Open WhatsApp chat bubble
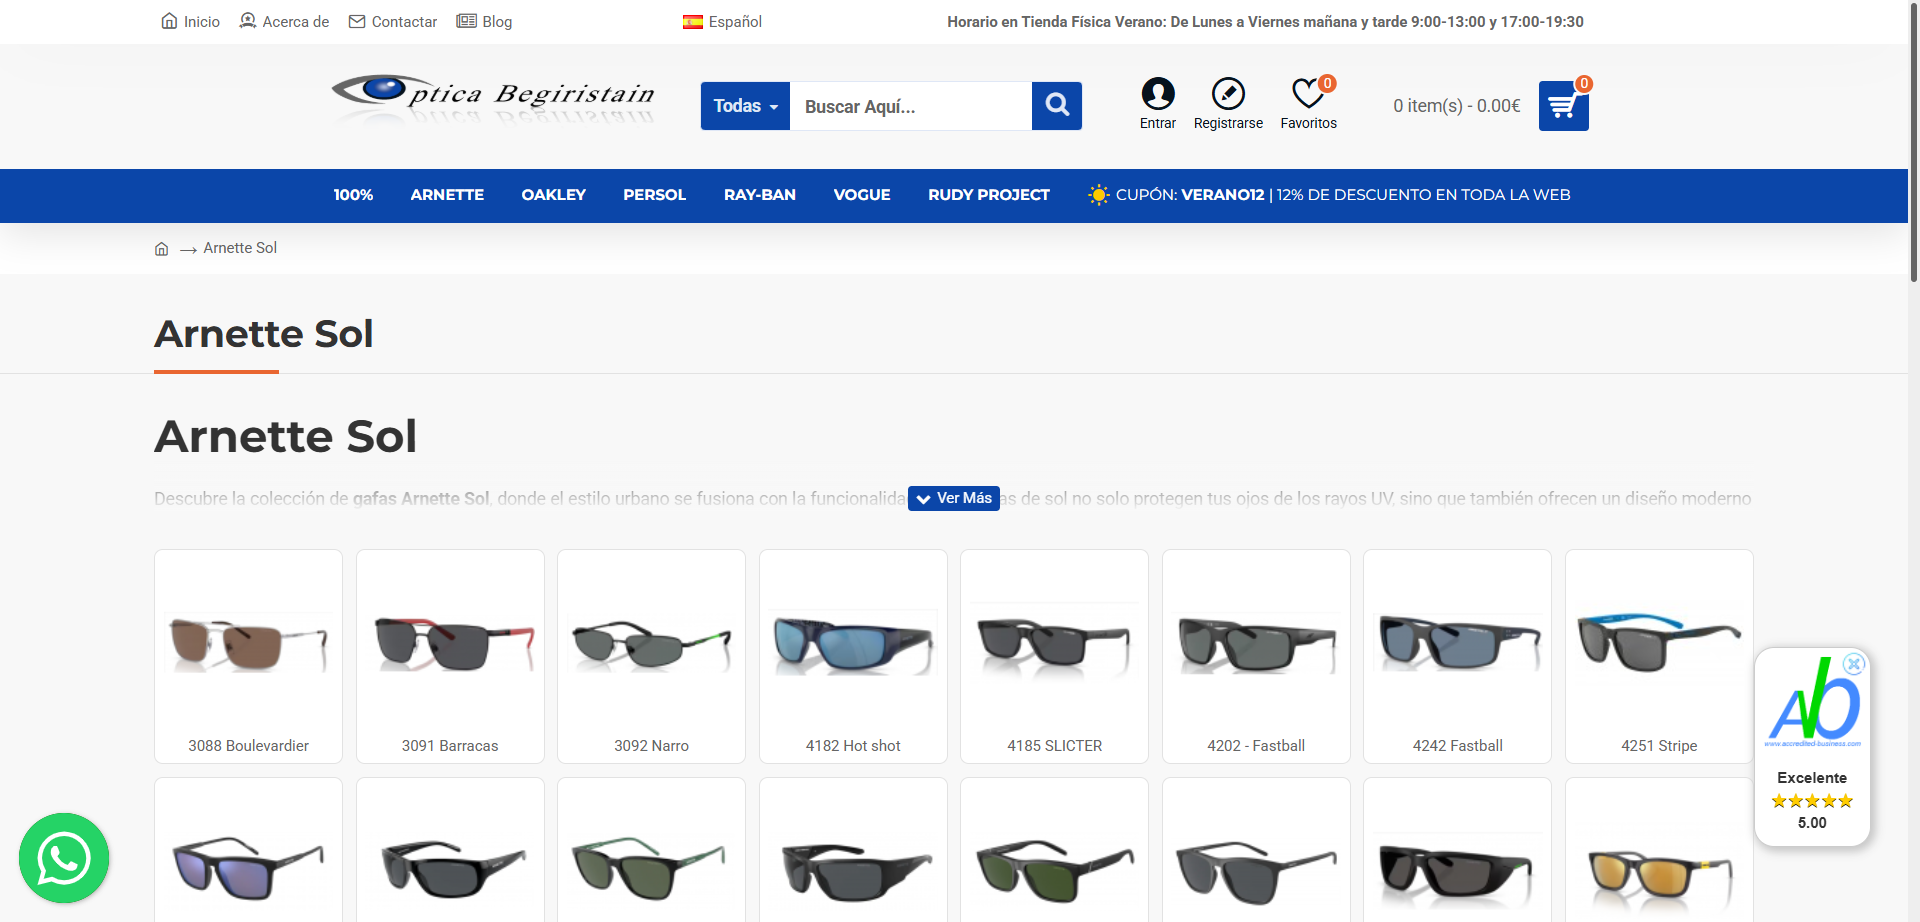The image size is (1920, 922). point(64,858)
